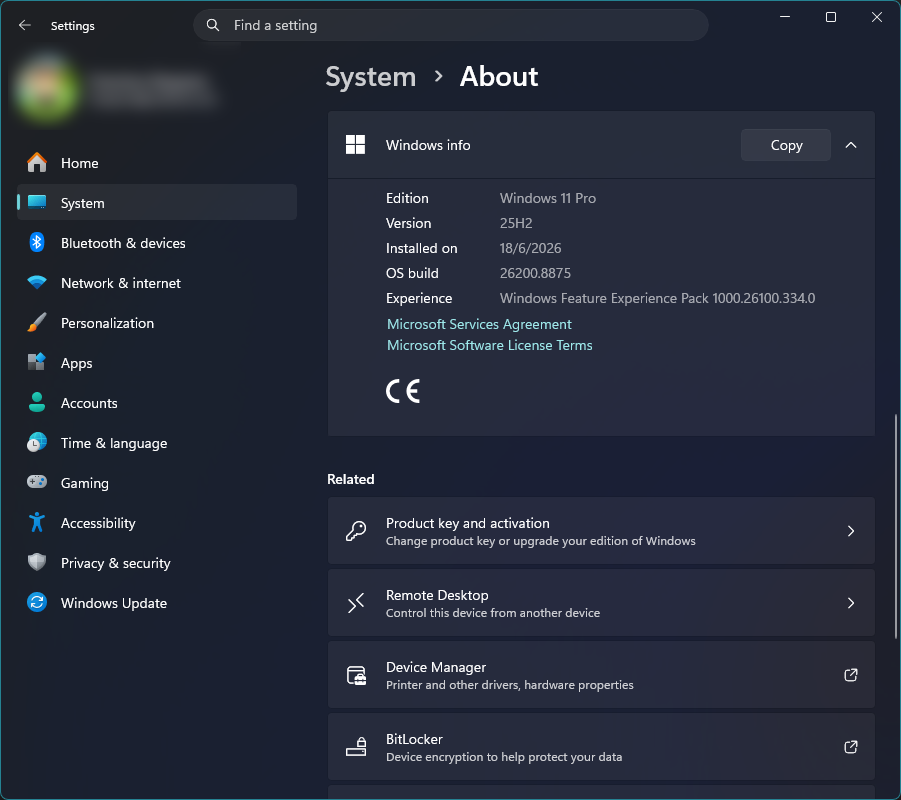The height and width of the screenshot is (800, 901).
Task: Open Product key and activation chevron
Action: (x=850, y=530)
